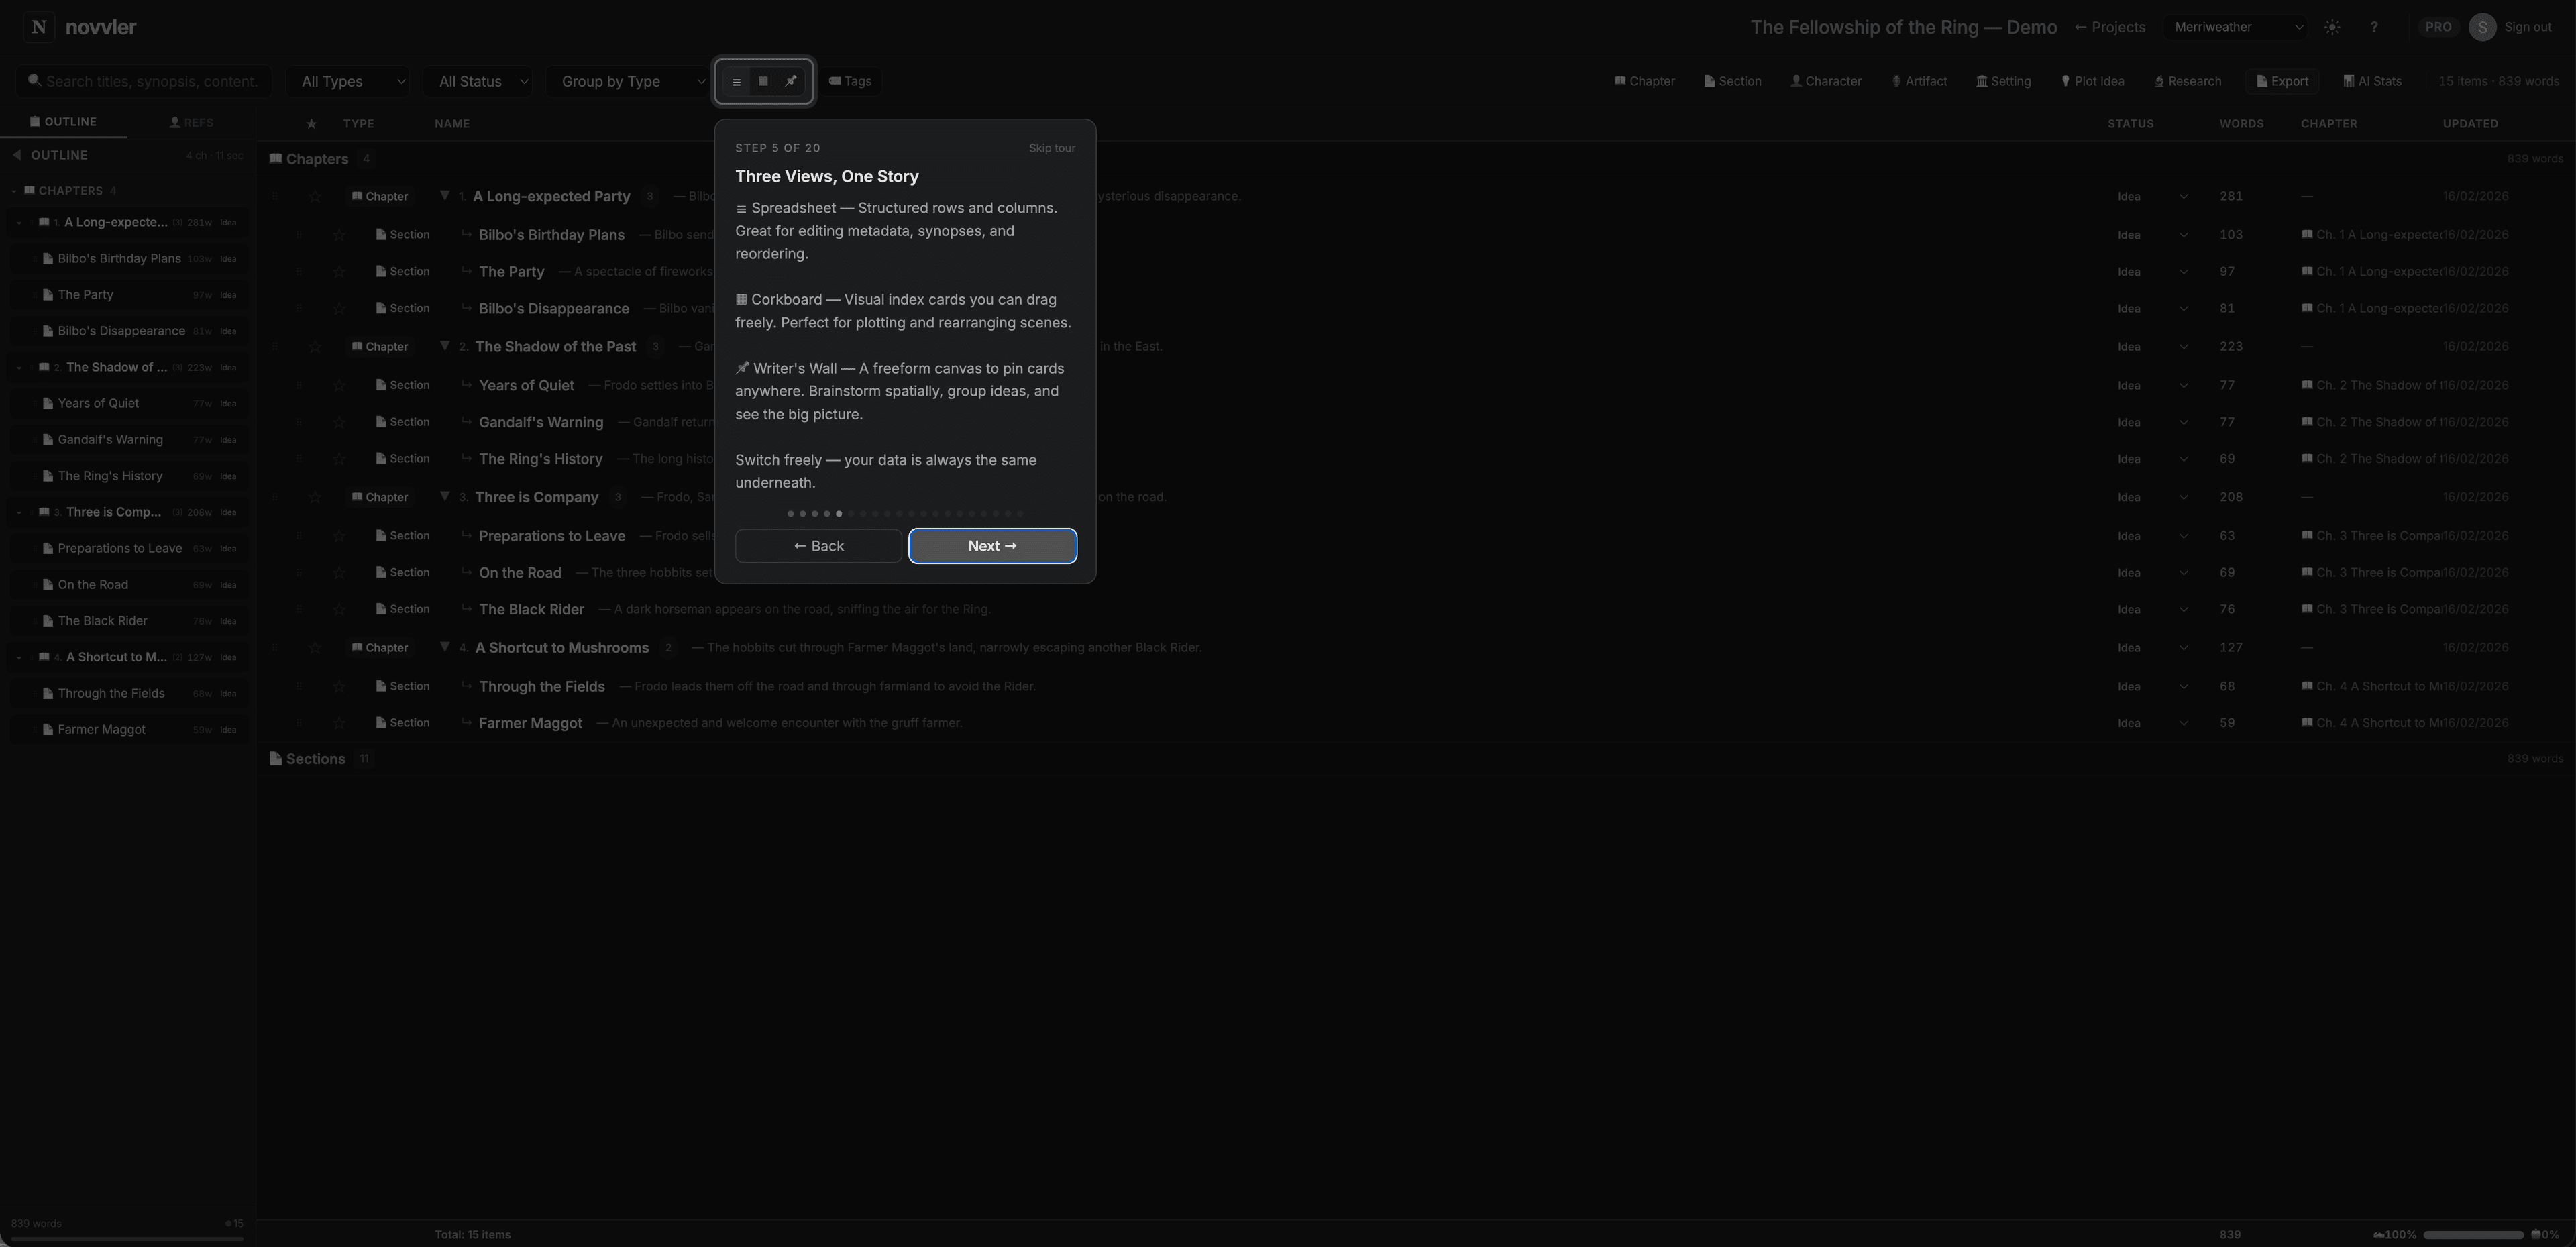2576x1247 pixels.
Task: Open the All Types filter dropdown
Action: [x=348, y=81]
